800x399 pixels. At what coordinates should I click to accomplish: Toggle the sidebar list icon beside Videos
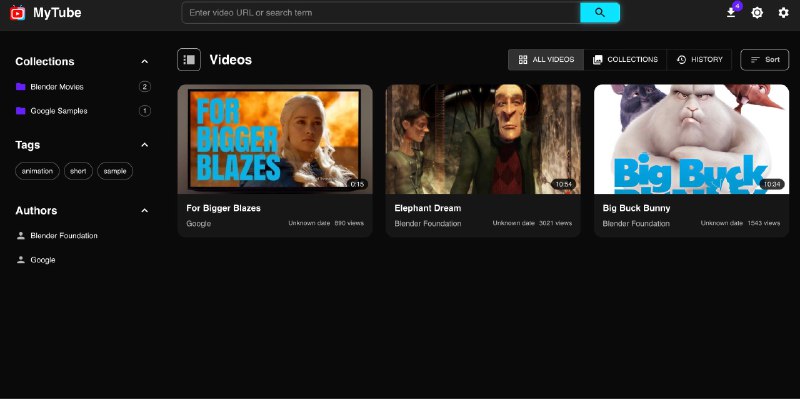[x=189, y=60]
